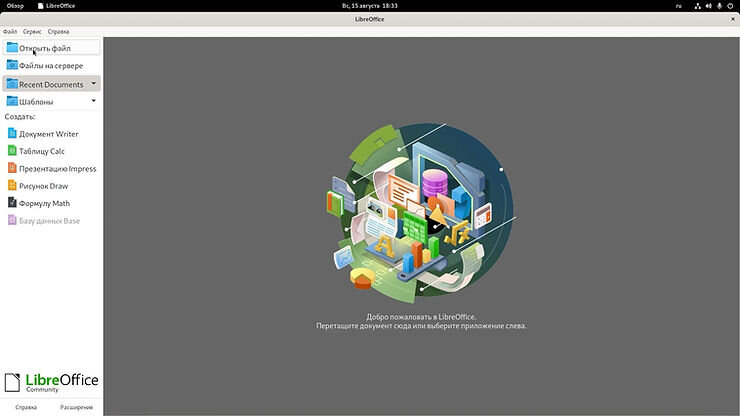Screen dimensions: 740x416
Task: Click the ru keyboard layout indicator
Action: [679, 6]
